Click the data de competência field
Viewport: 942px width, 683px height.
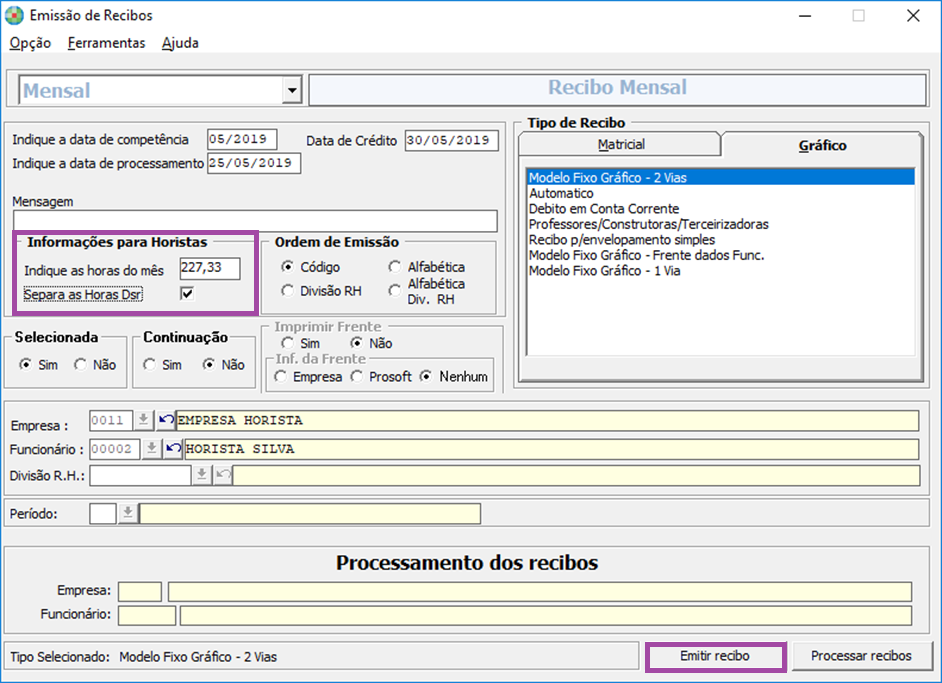tap(242, 139)
